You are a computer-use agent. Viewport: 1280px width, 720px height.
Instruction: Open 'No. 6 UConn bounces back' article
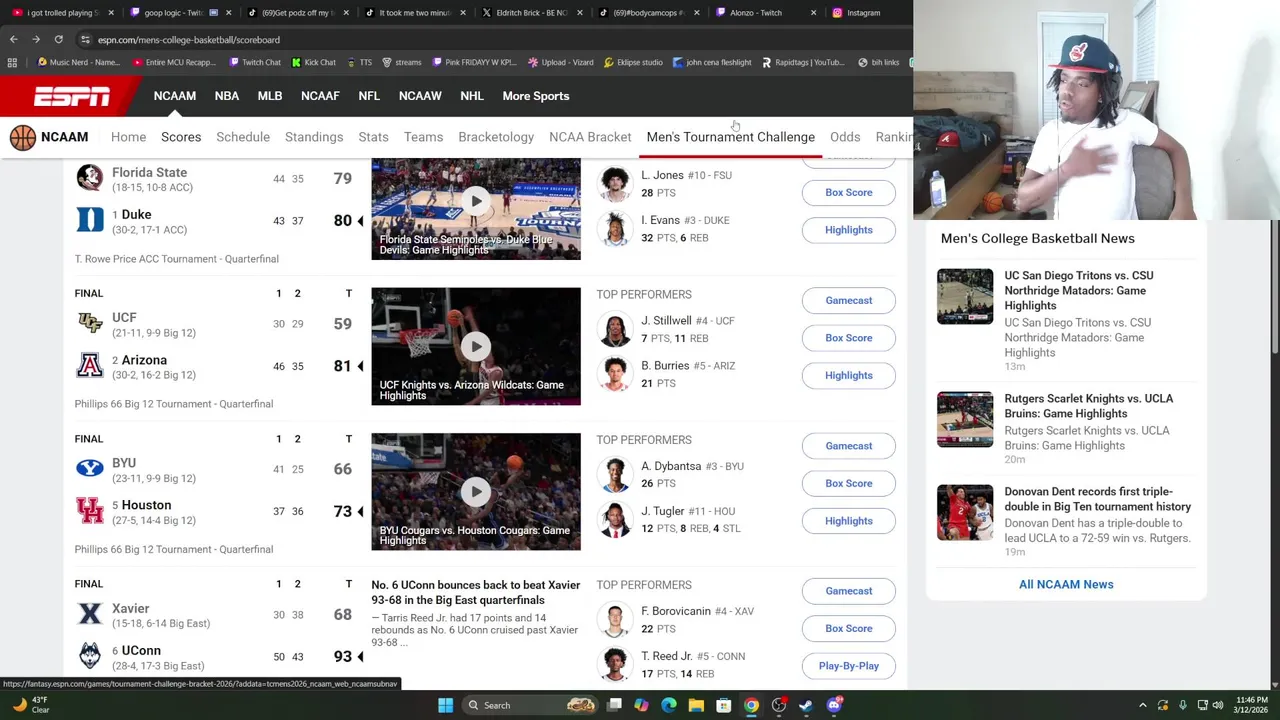click(475, 592)
